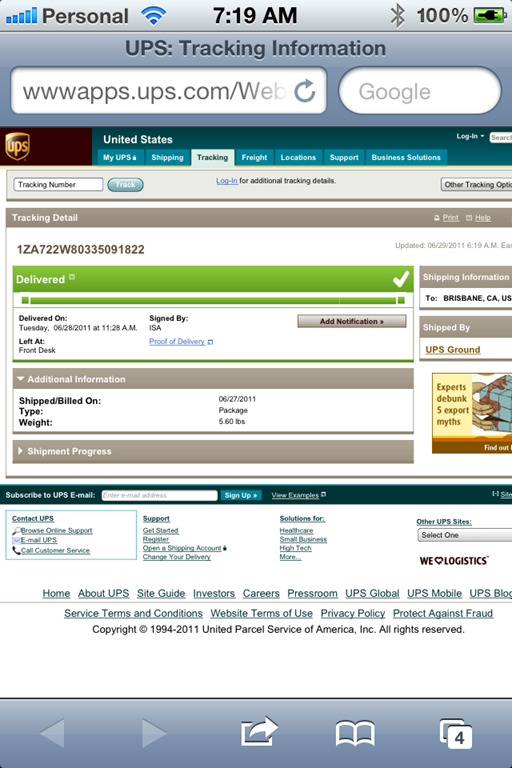Tap the Safari back arrow
Viewport: 512px width, 768px height.
[x=52, y=733]
